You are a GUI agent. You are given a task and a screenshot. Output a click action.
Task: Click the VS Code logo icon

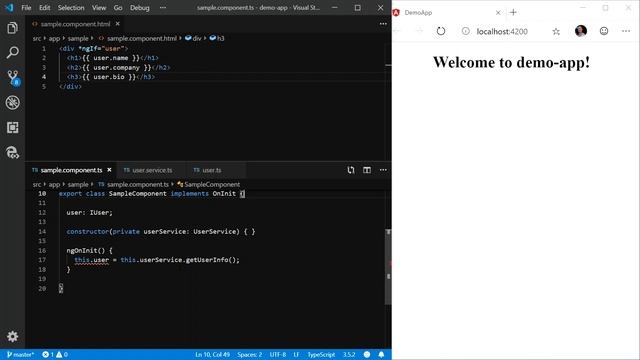(9, 8)
